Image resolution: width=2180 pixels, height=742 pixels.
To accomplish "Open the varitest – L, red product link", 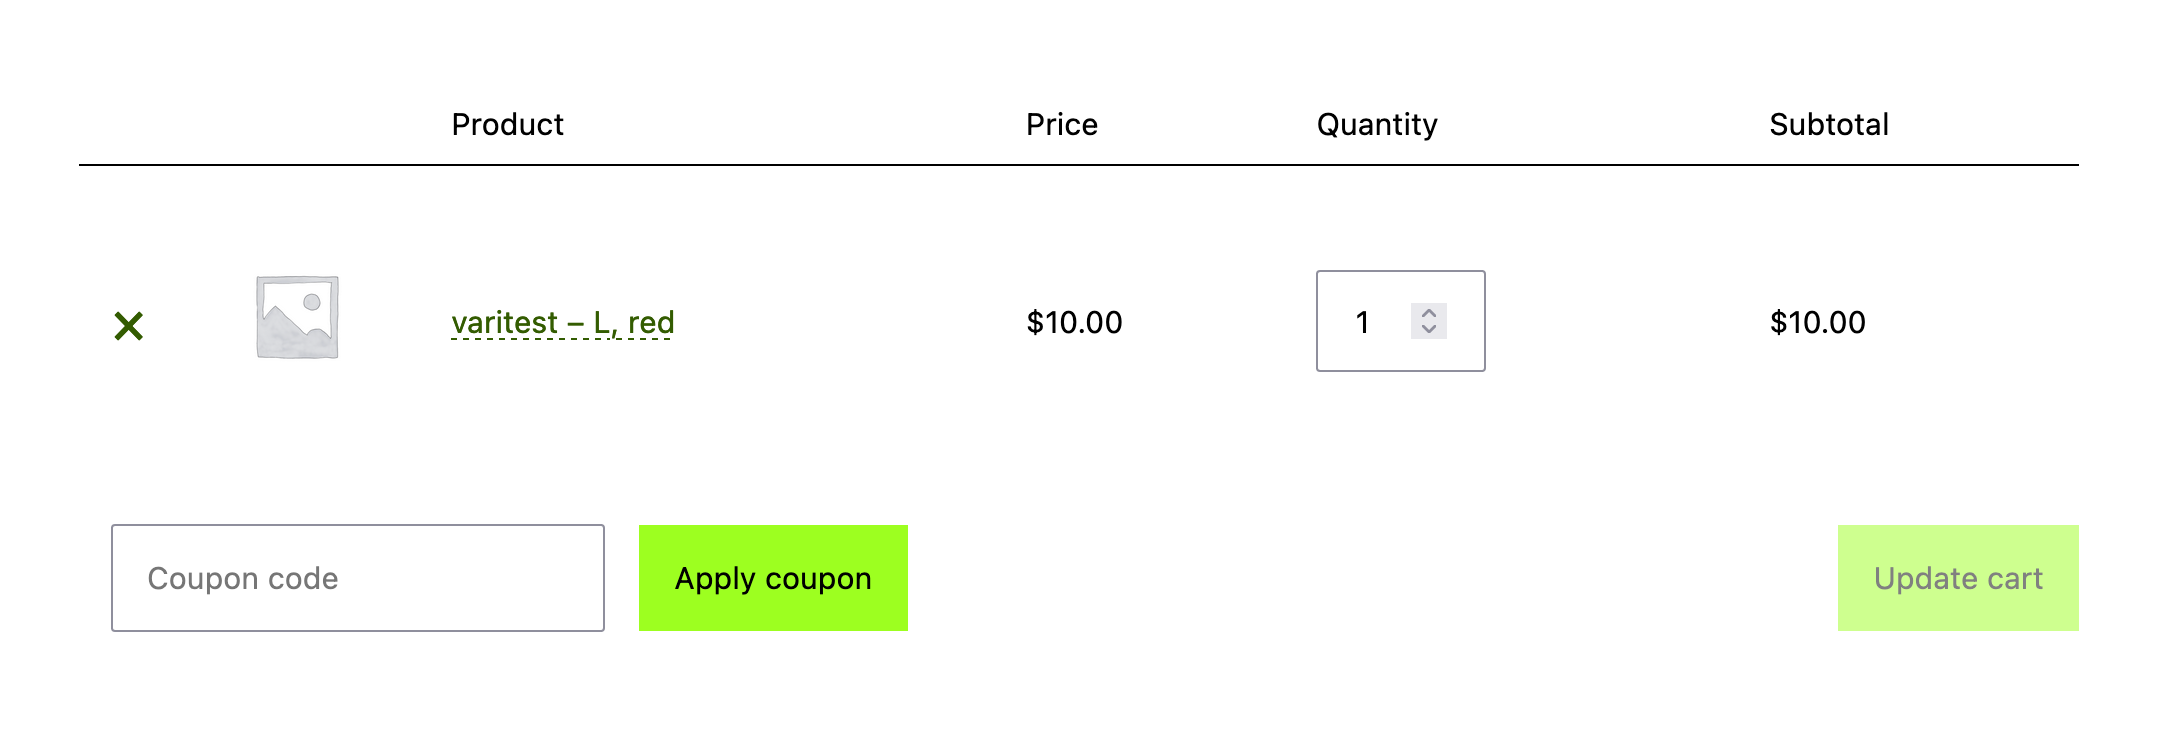I will coord(562,322).
